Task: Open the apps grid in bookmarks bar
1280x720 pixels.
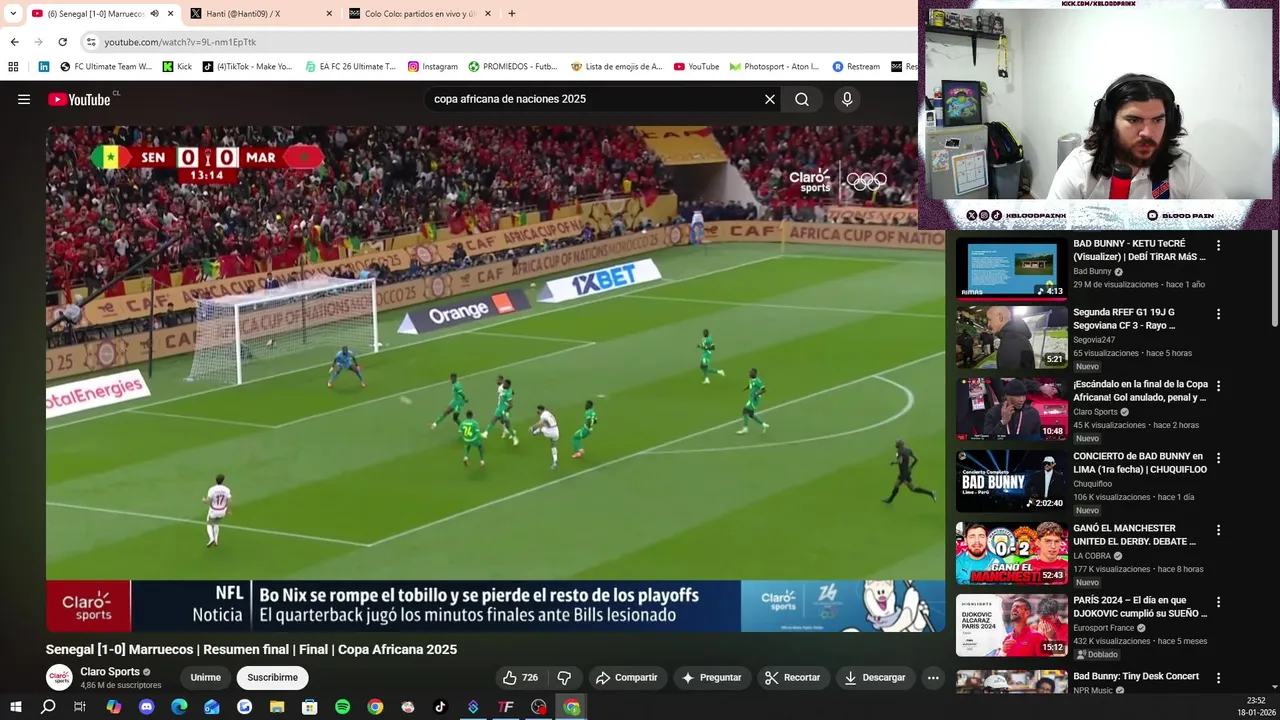Action: coord(13,66)
